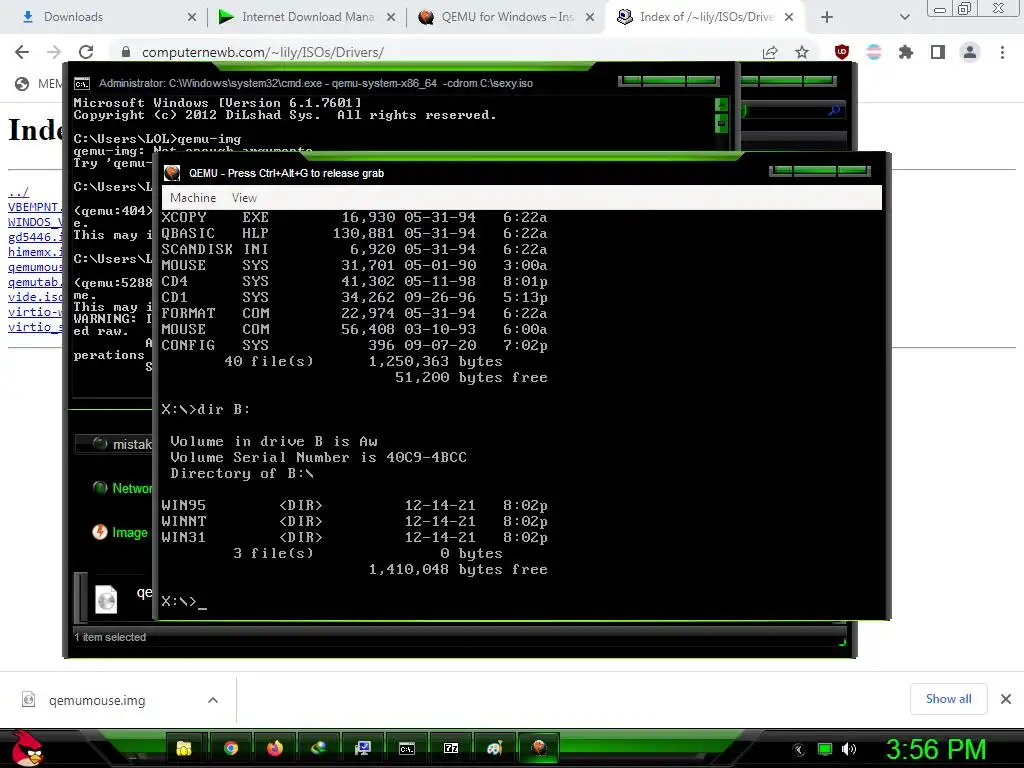This screenshot has width=1024, height=768.
Task: Open the vide.iso link
Action: click(x=35, y=297)
